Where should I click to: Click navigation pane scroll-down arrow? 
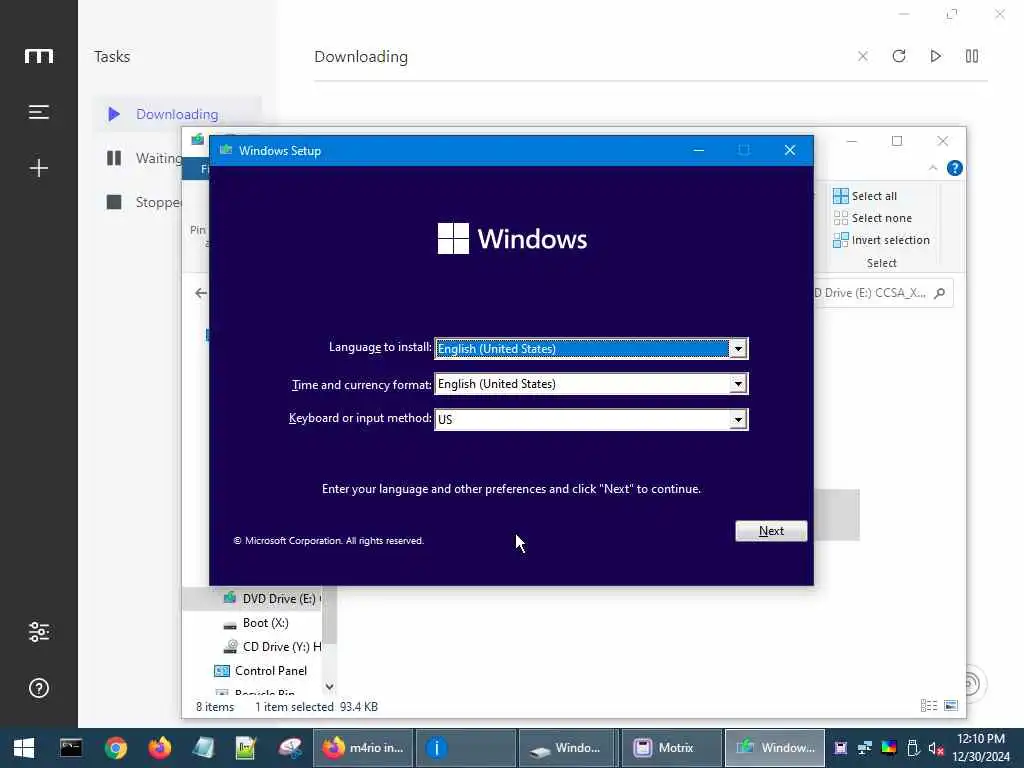tap(329, 686)
